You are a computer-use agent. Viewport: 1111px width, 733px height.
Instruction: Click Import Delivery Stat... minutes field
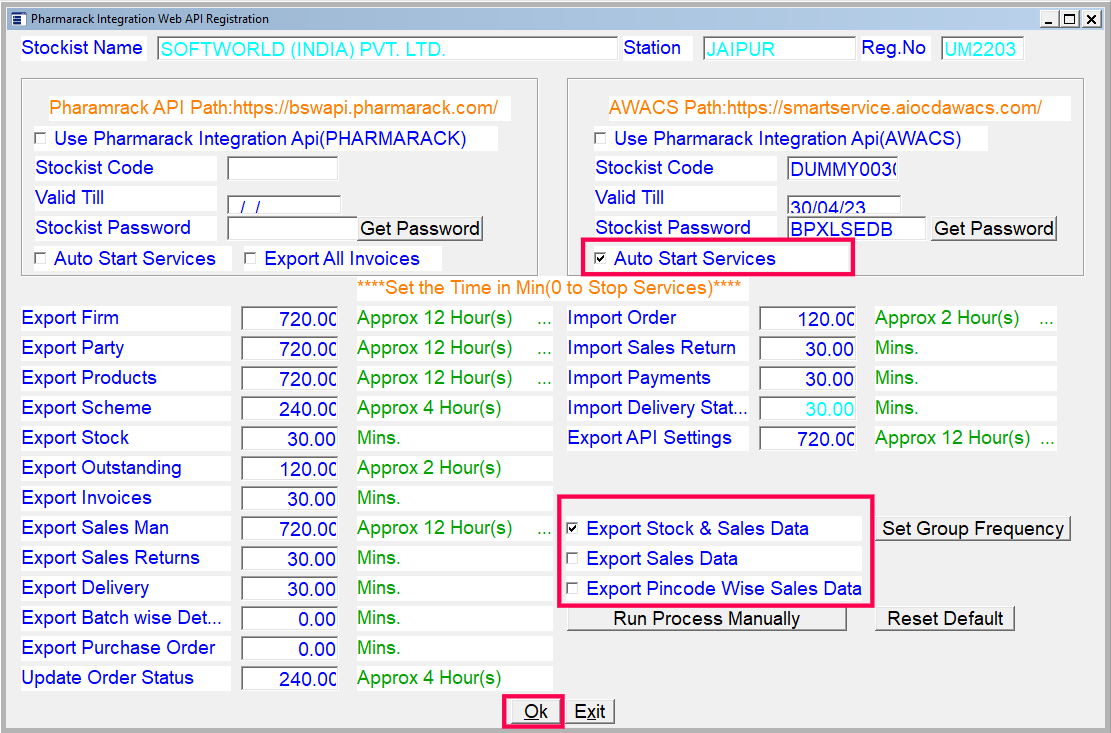[x=808, y=409]
